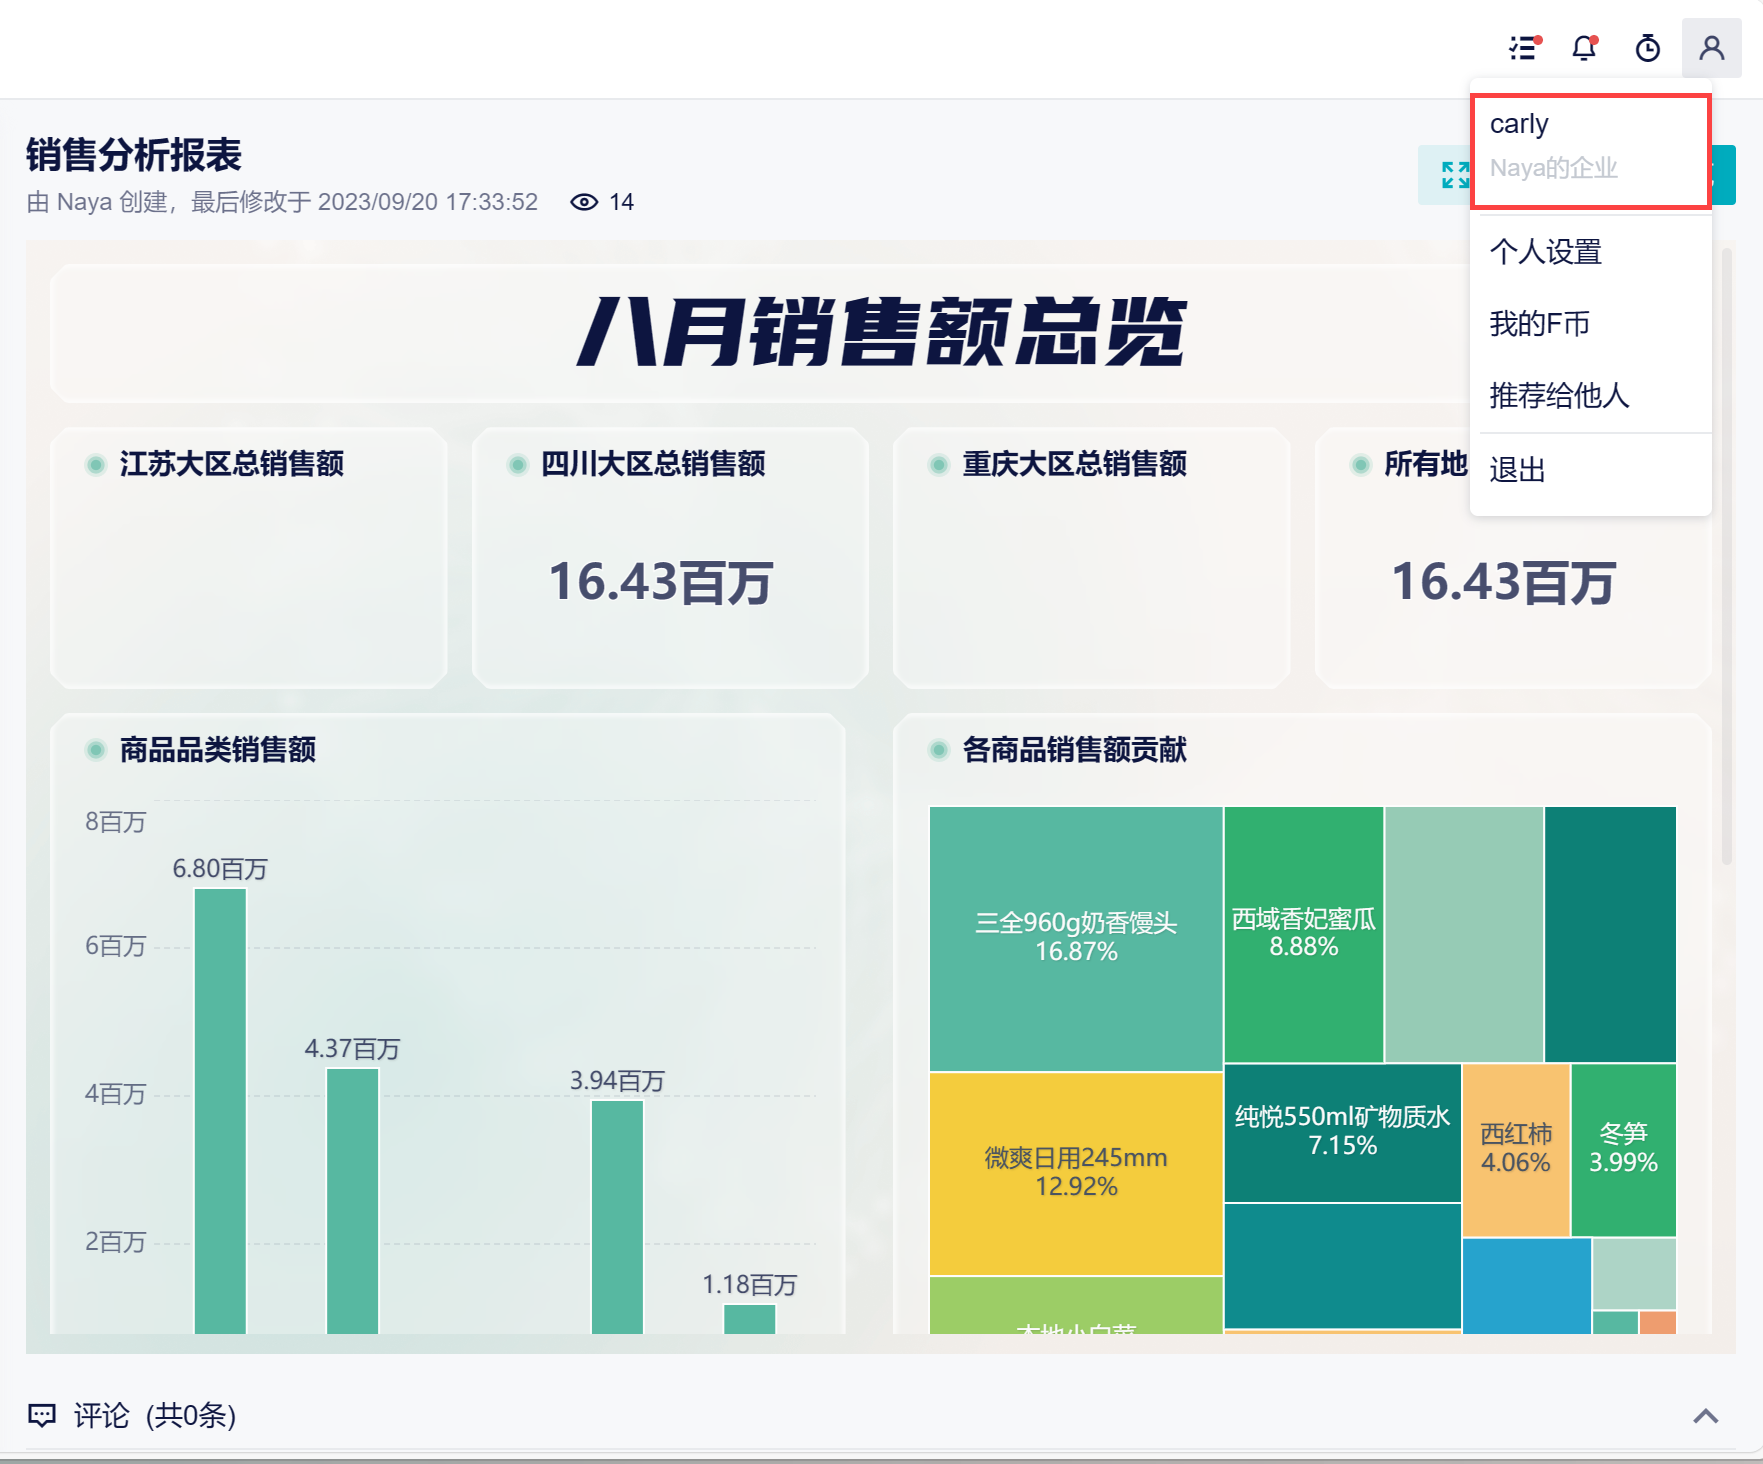Click the 商品品类销售额 chart title
This screenshot has width=1763, height=1464.
coord(218,750)
